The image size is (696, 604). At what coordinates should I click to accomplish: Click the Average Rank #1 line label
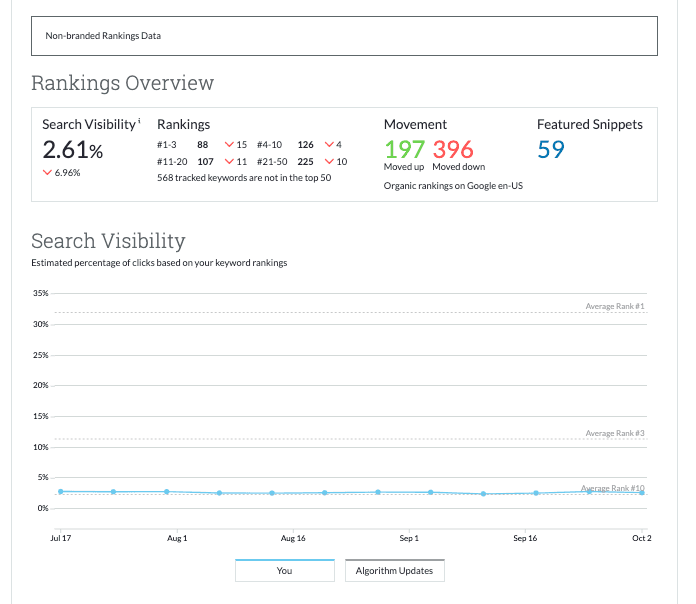(615, 306)
